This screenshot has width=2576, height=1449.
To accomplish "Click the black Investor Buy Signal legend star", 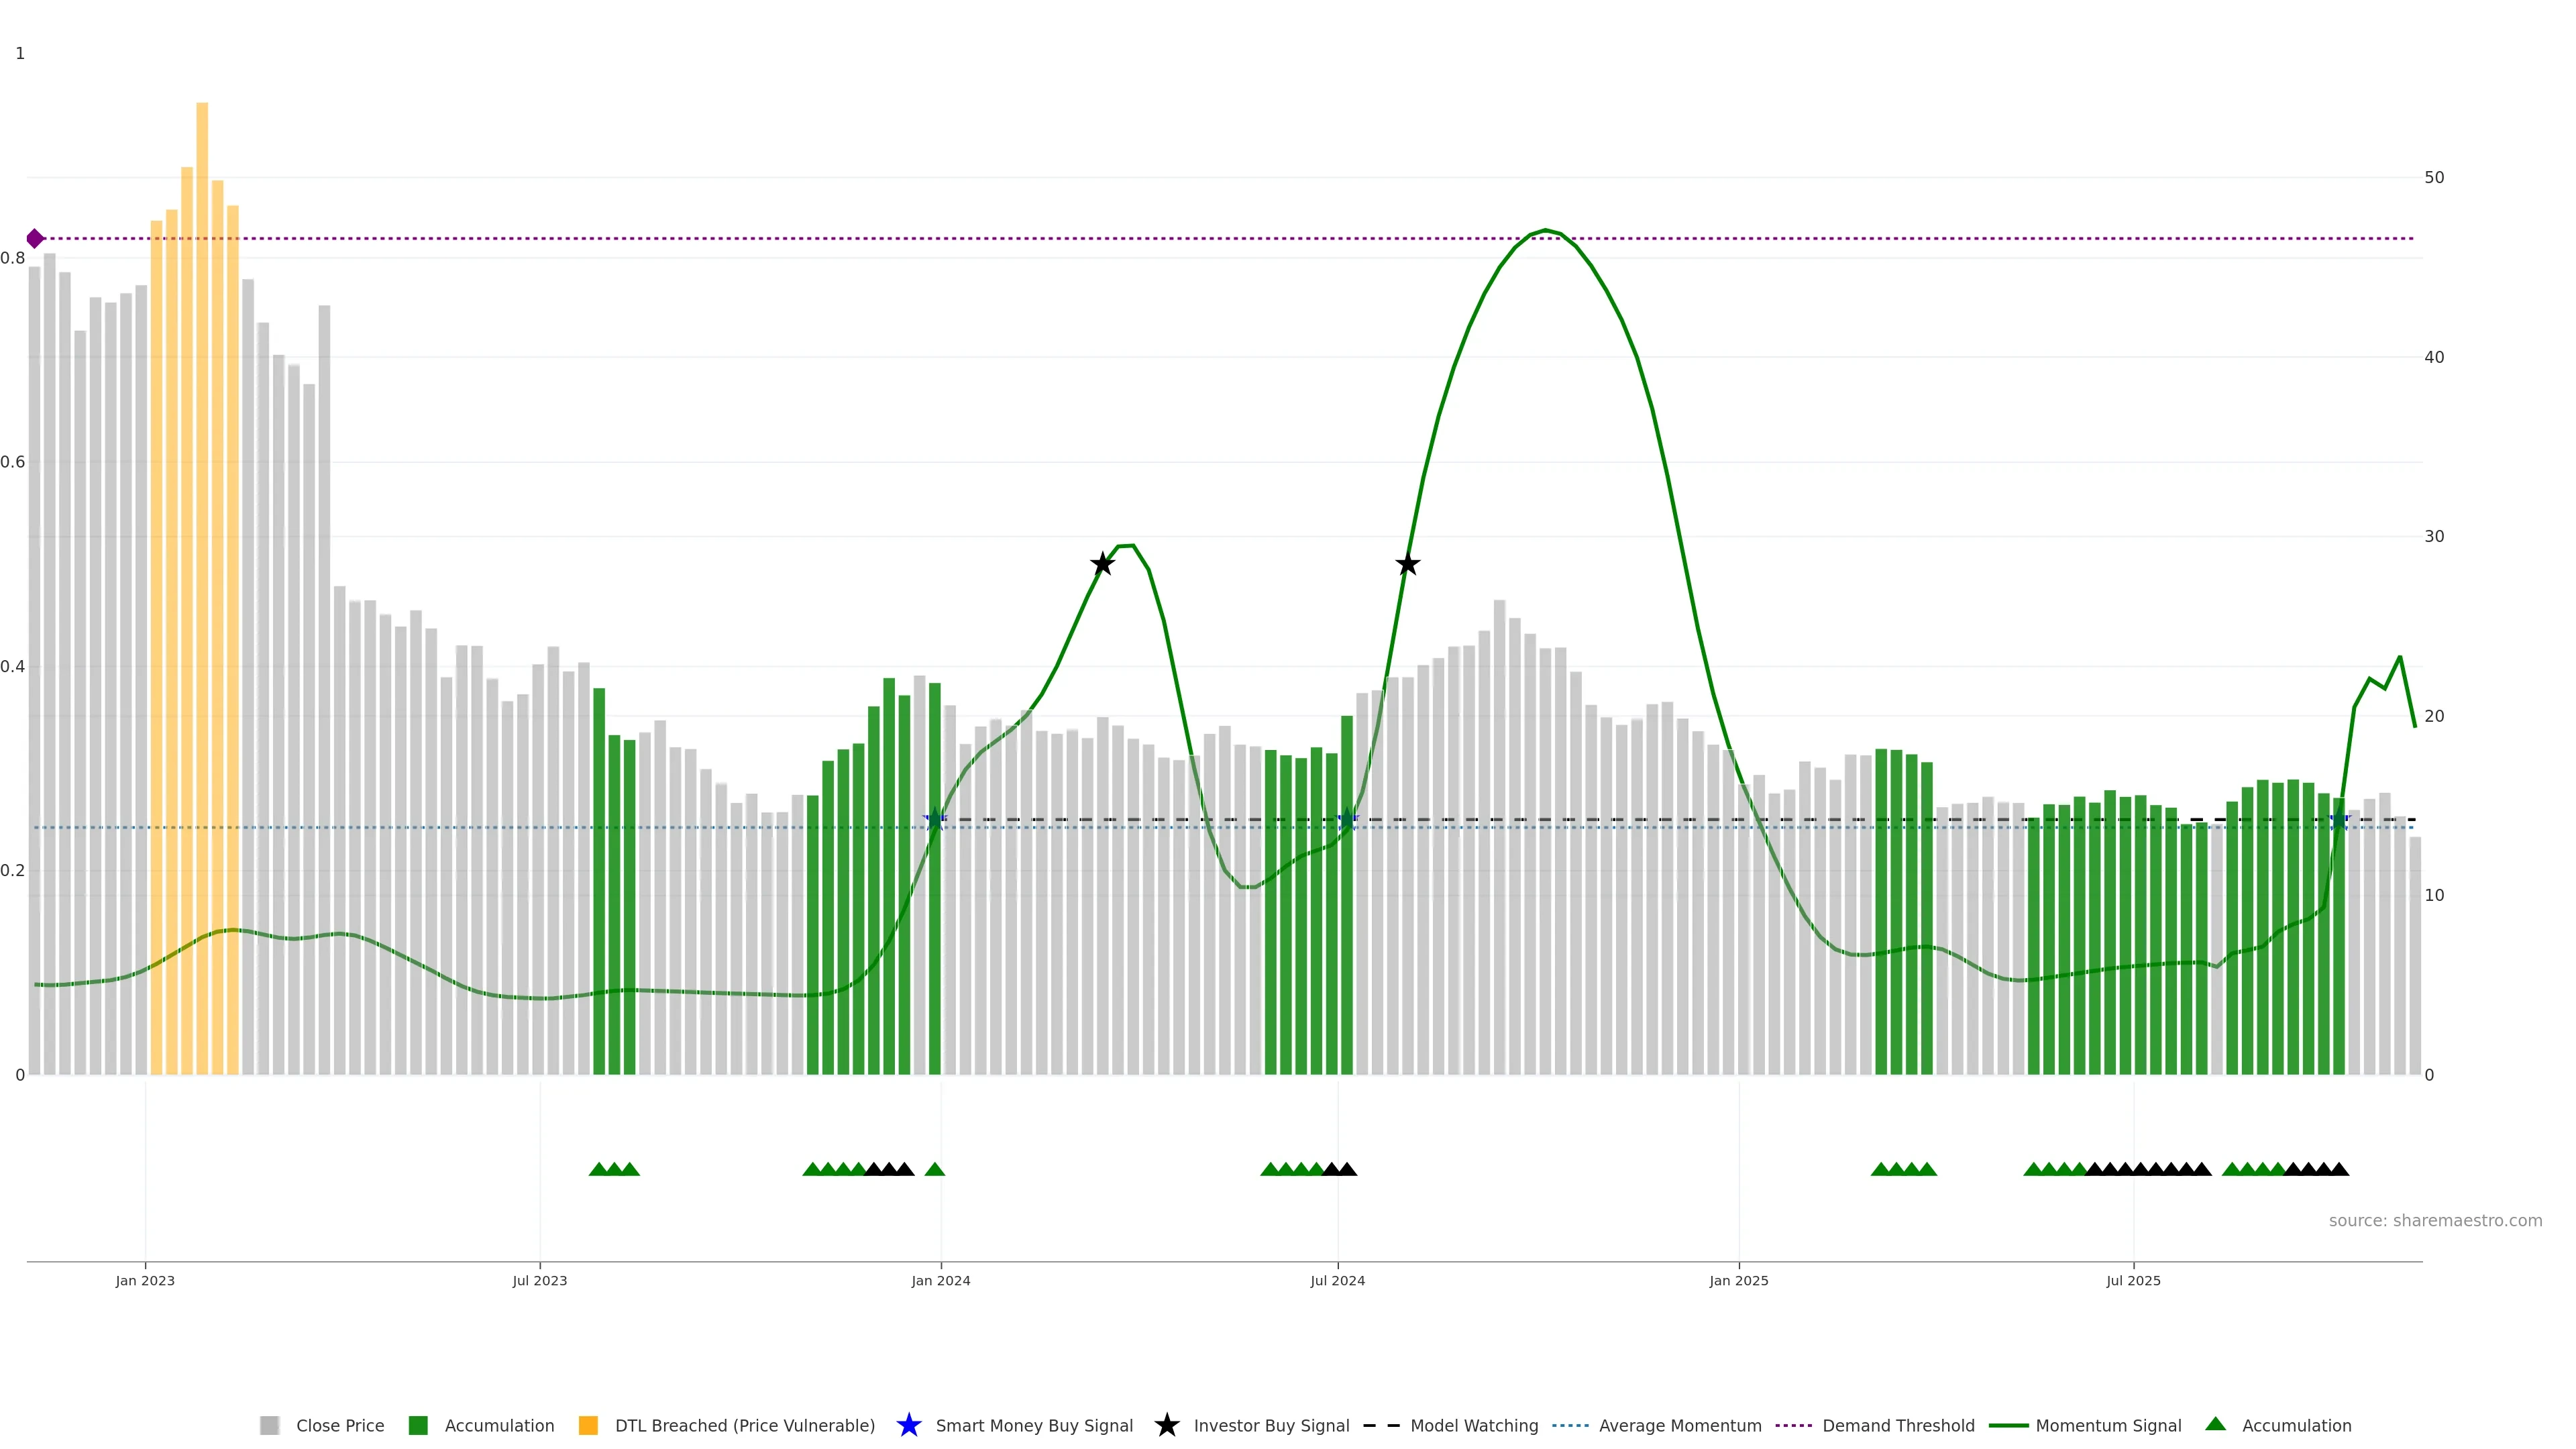I will point(1167,1425).
